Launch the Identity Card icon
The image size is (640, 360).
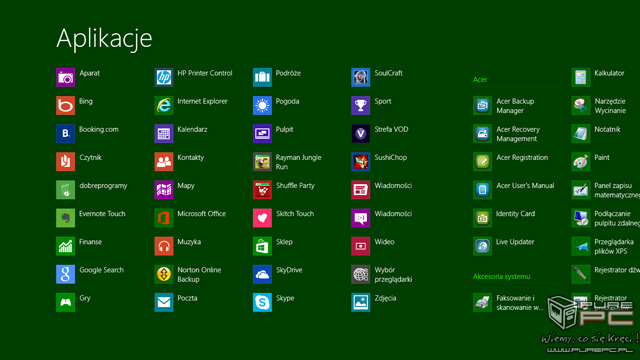[x=482, y=218]
